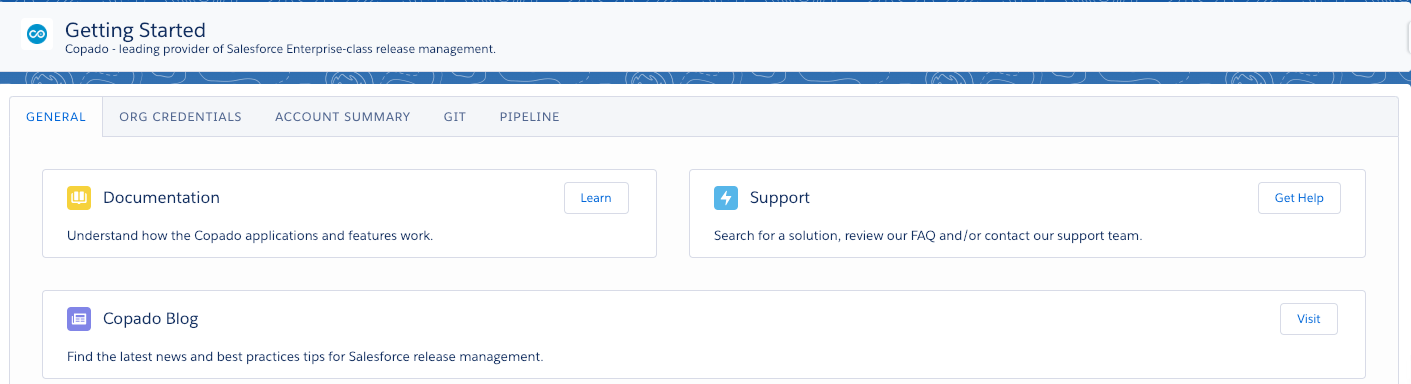Screen dimensions: 1411x384
Task: Click the Documentation card heading
Action: [161, 198]
